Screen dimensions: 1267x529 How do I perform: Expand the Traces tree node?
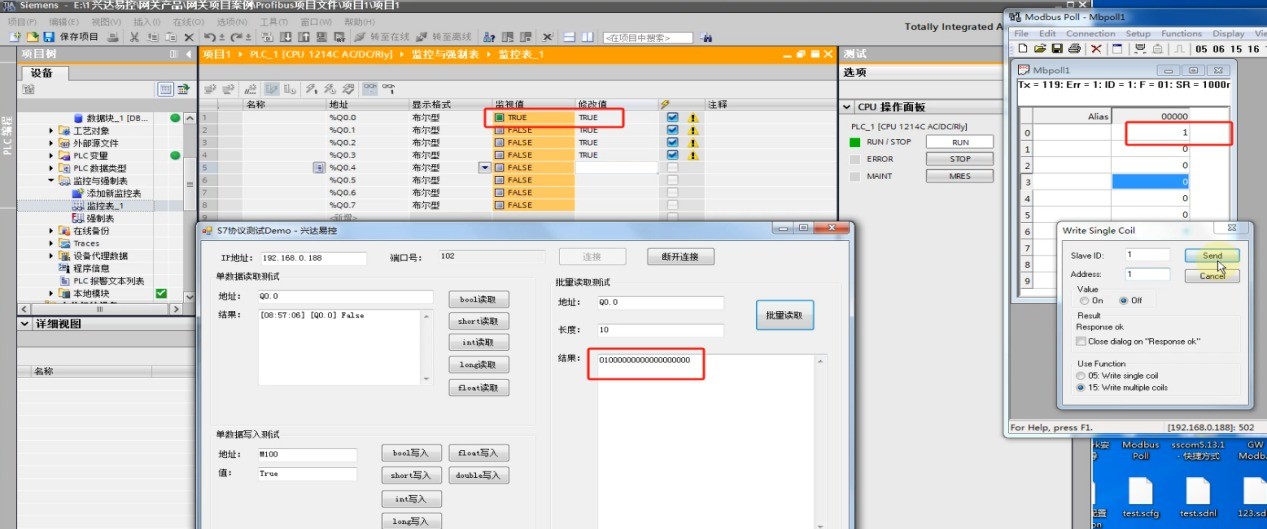[x=52, y=243]
